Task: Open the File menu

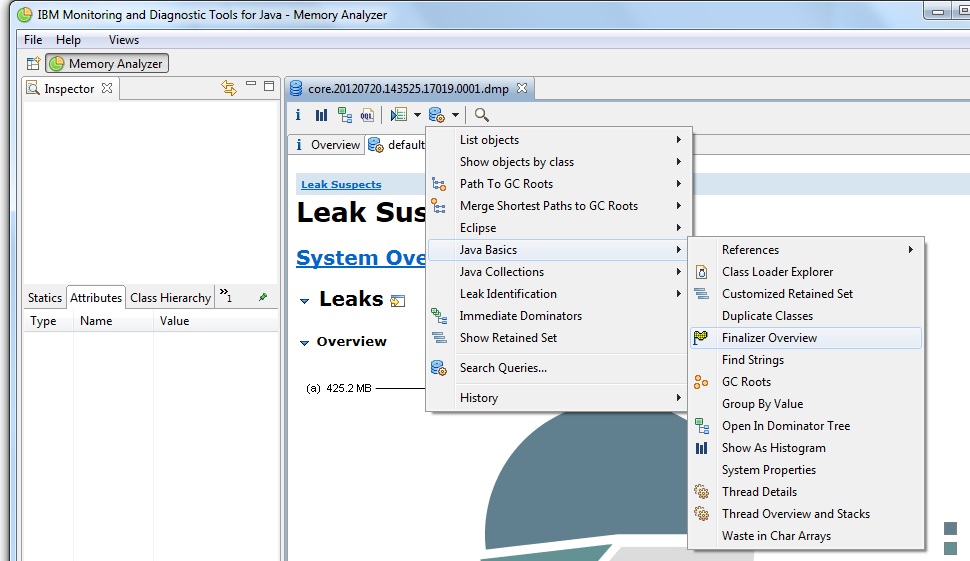Action: (33, 40)
